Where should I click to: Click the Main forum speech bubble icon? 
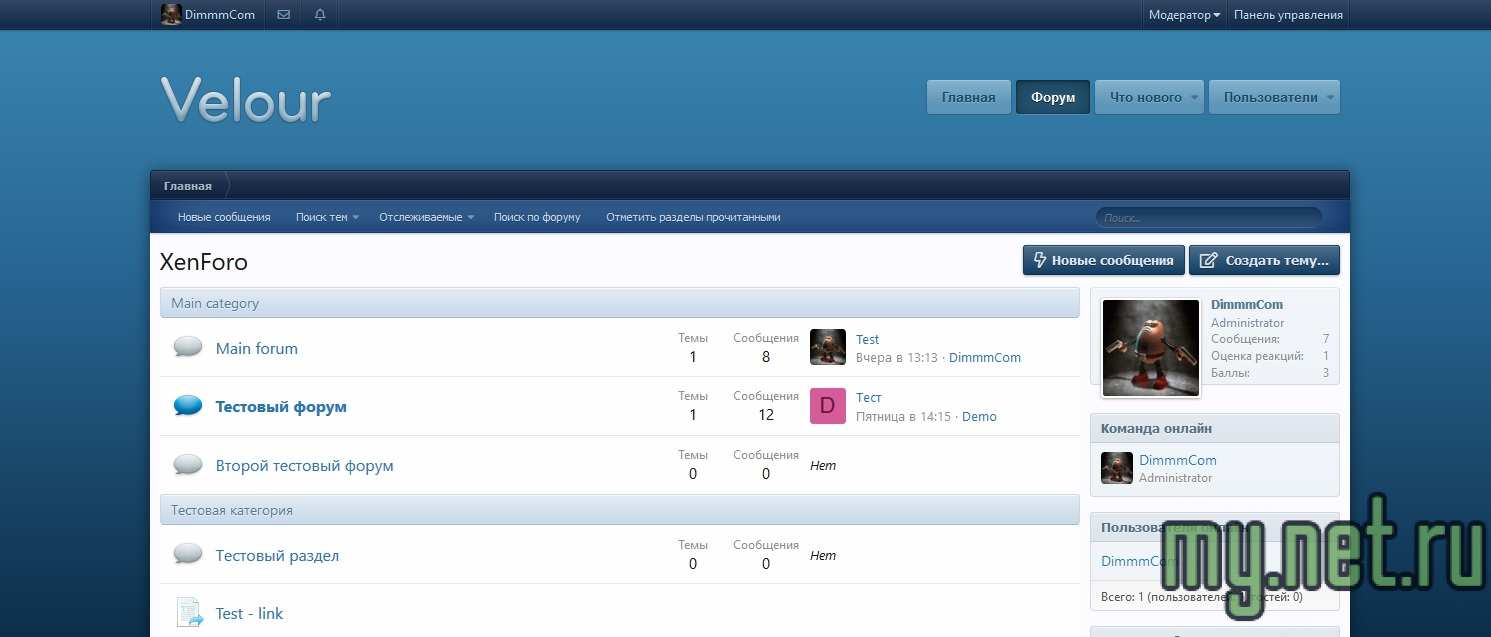pos(188,347)
